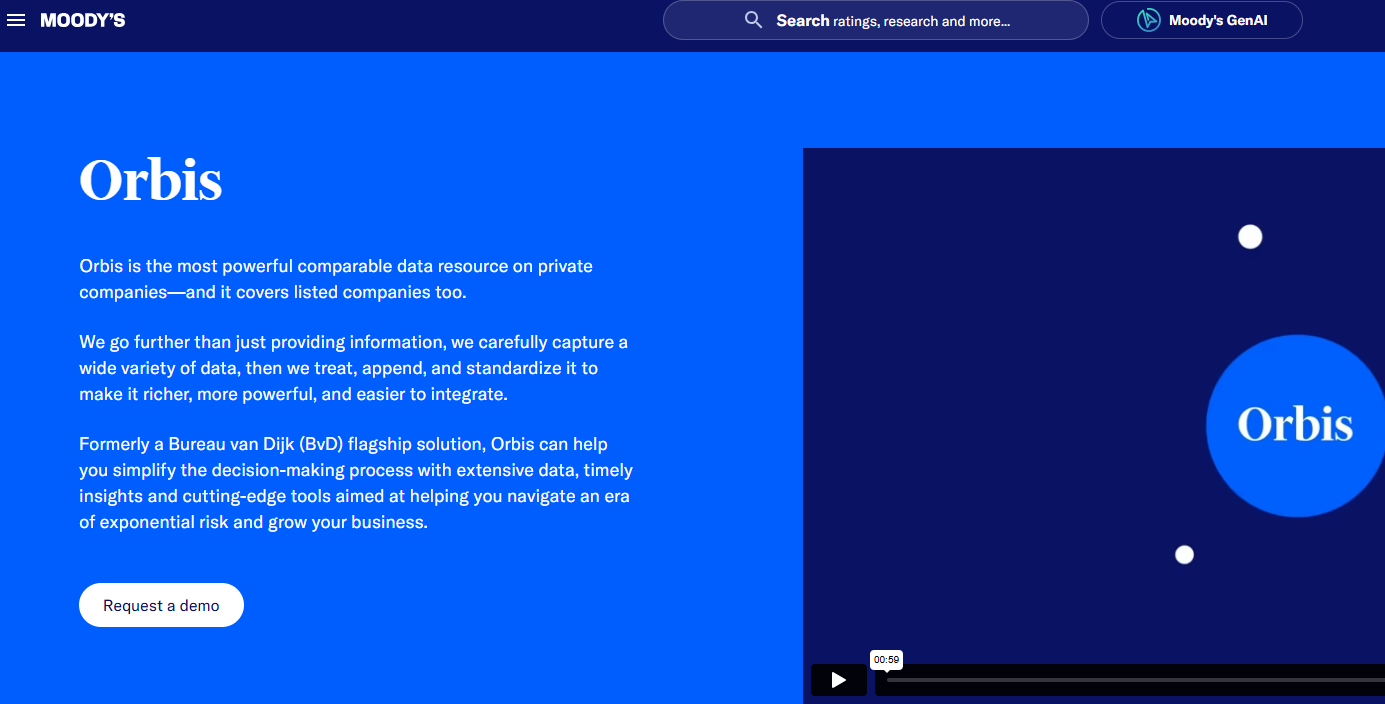
Task: Click the magnifying glass search icon
Action: [754, 20]
